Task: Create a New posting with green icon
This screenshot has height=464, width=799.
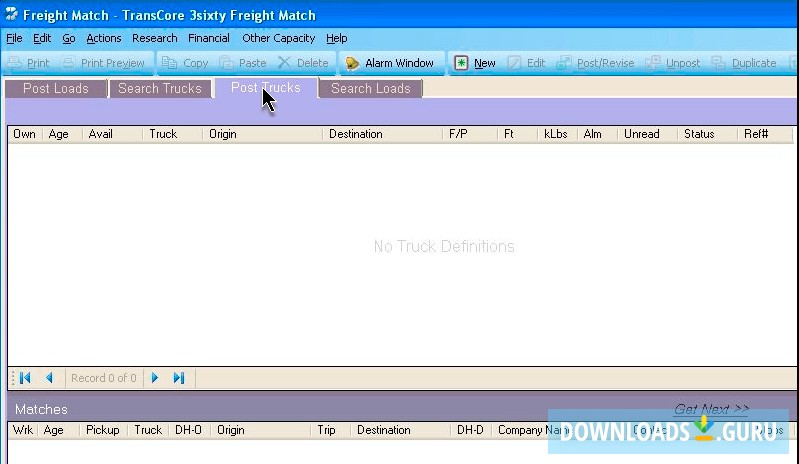Action: (x=461, y=63)
